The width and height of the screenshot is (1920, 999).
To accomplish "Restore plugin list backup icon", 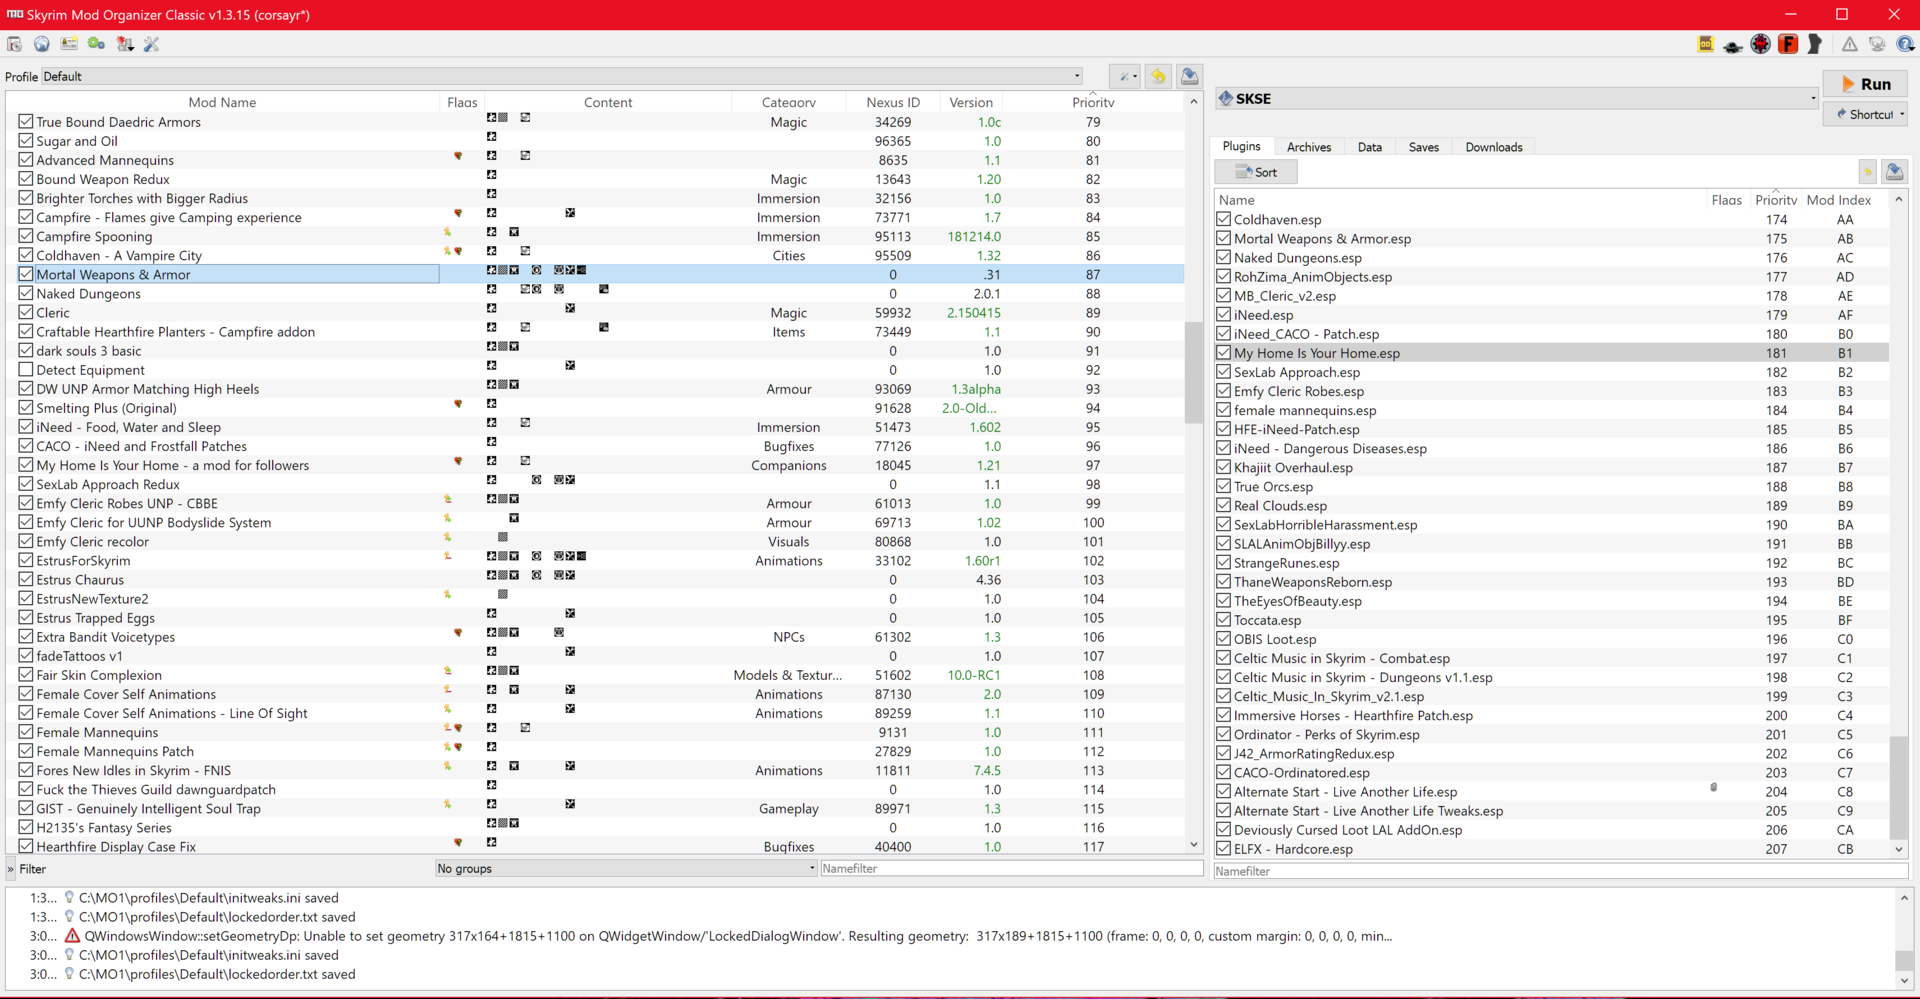I will [1867, 172].
